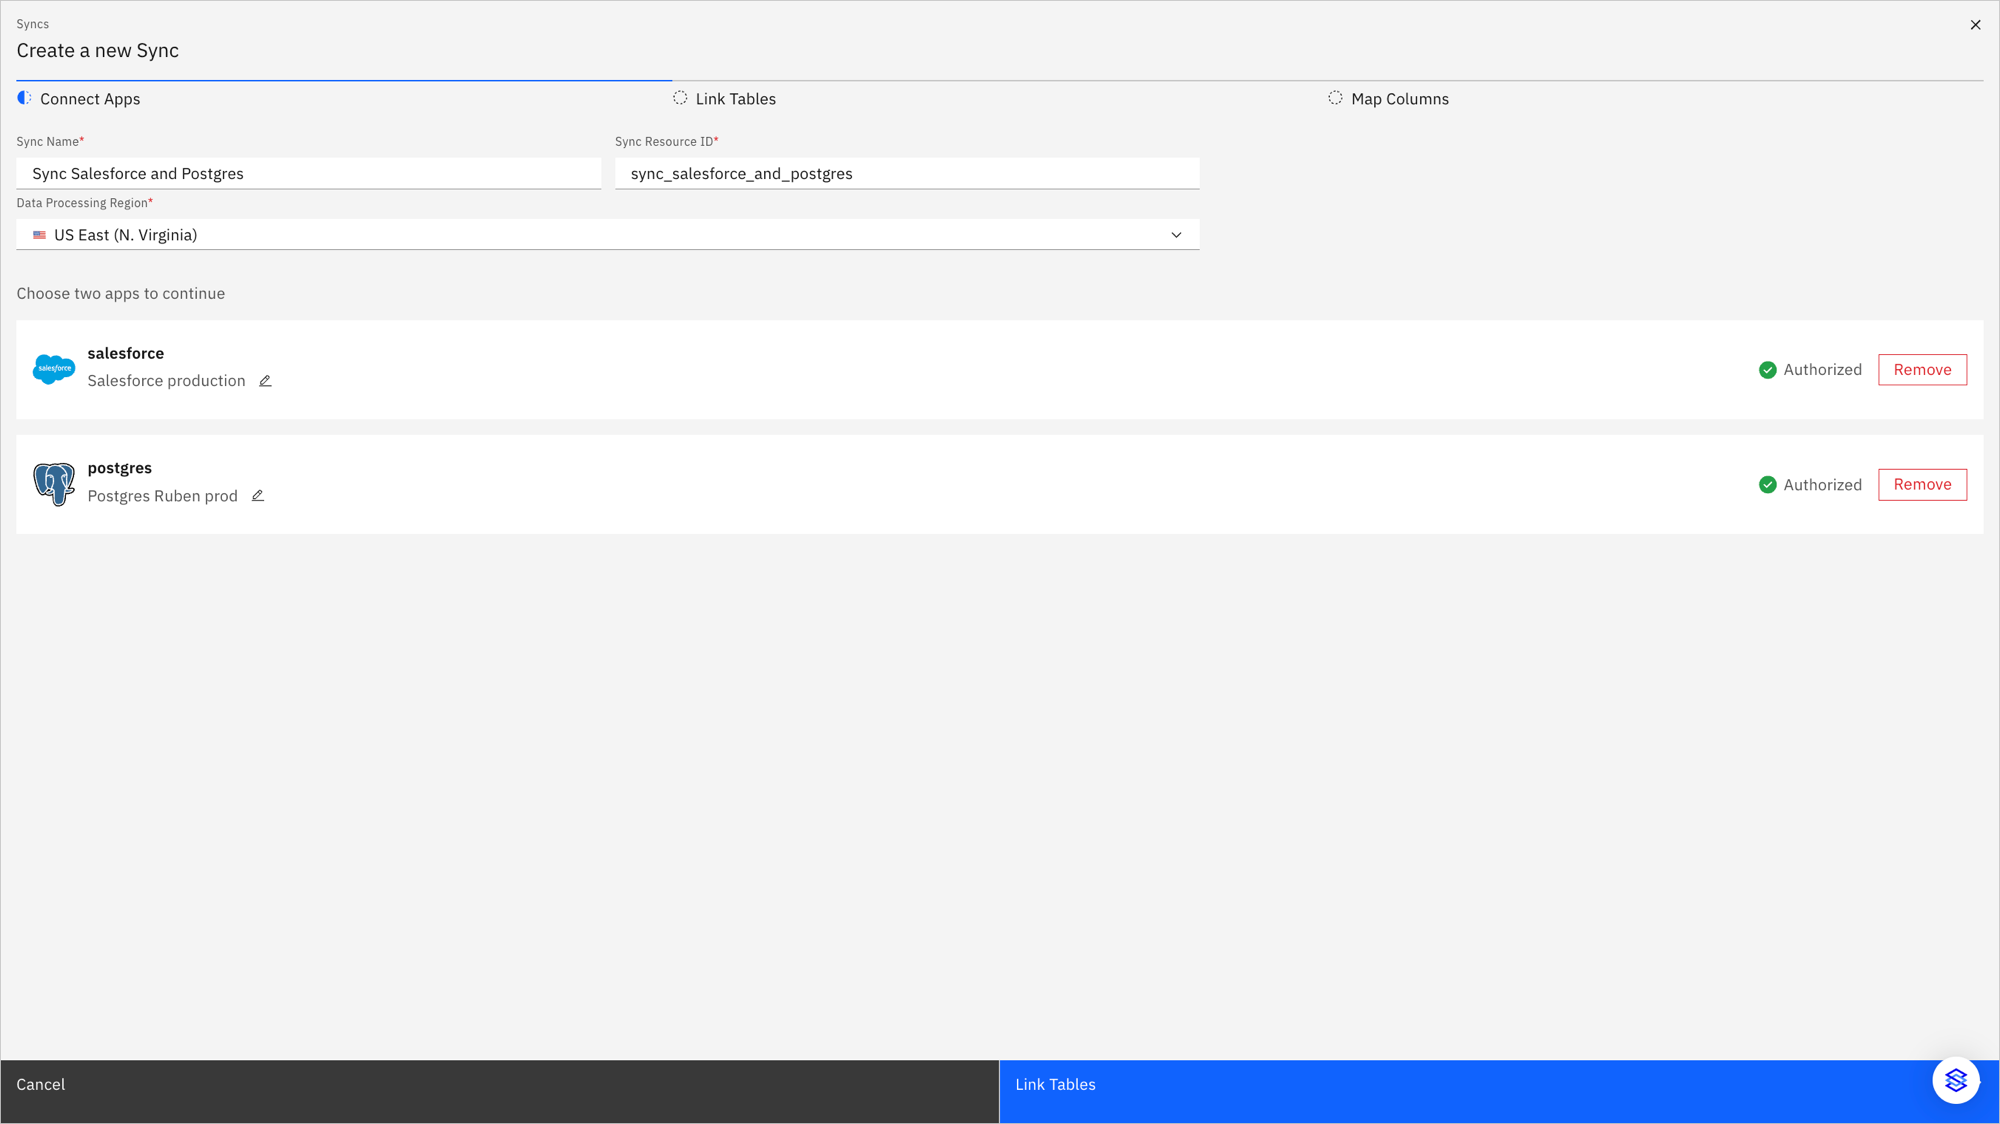
Task: Edit the Salesforce production connection name
Action: coord(265,381)
